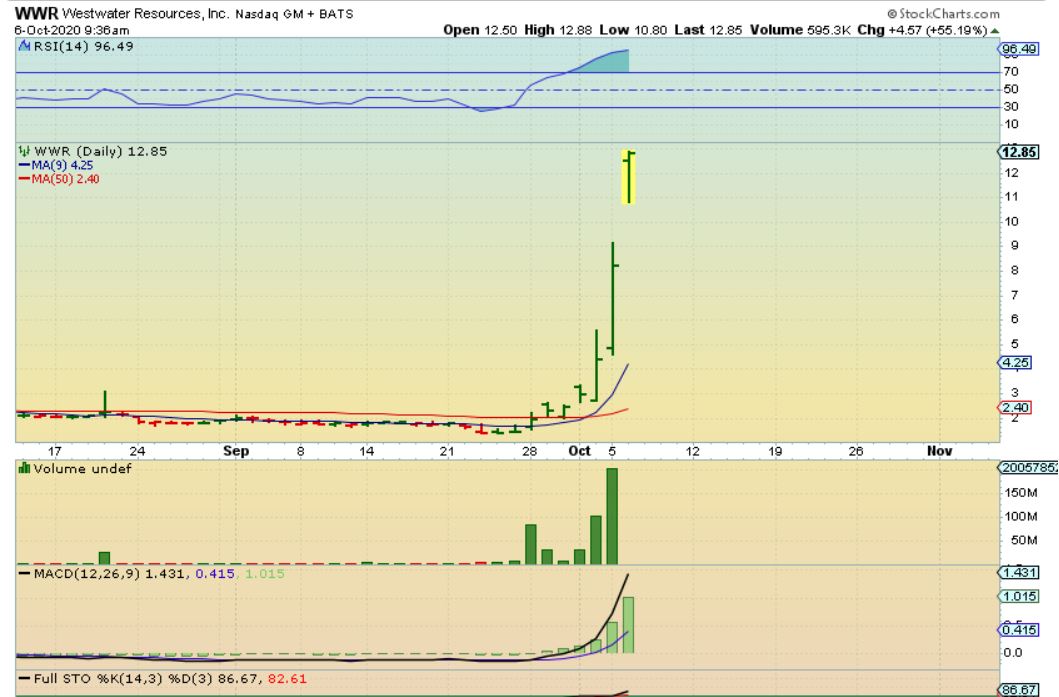Viewport: 1059px width, 697px height.
Task: Select the yellow highlighted latest price bar
Action: click(x=629, y=177)
